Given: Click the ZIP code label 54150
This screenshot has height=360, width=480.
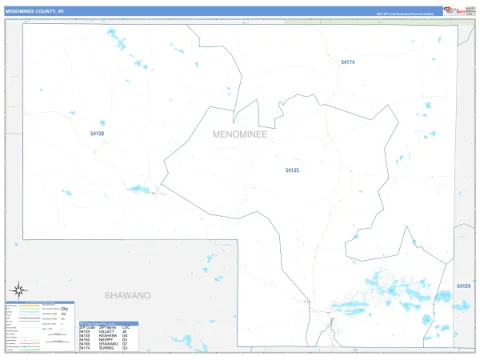Looking at the screenshot, I should tap(97, 134).
